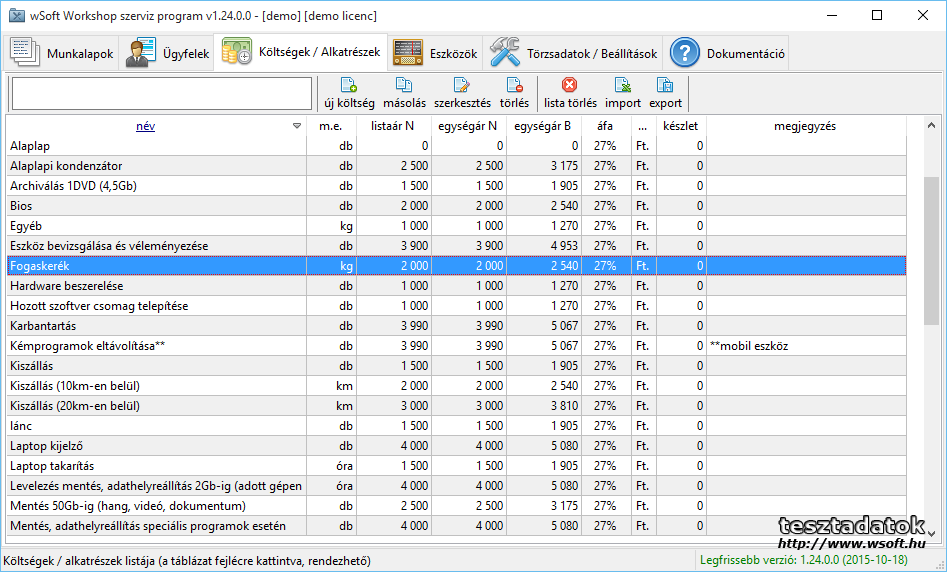
Task: Click the lista törlés red icon
Action: click(x=570, y=85)
